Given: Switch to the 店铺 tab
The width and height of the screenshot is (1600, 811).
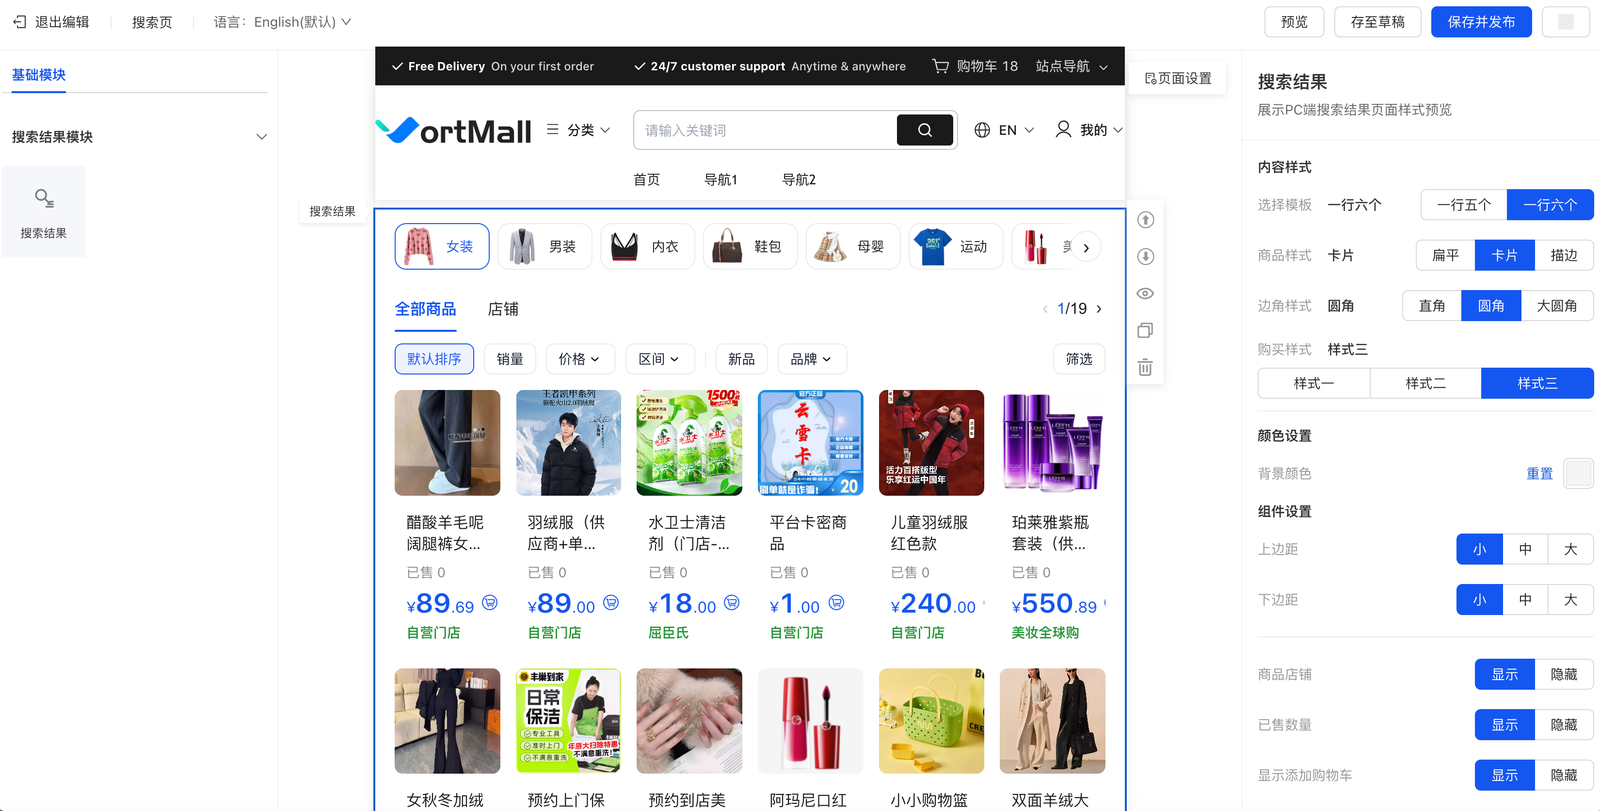Looking at the screenshot, I should (x=503, y=309).
